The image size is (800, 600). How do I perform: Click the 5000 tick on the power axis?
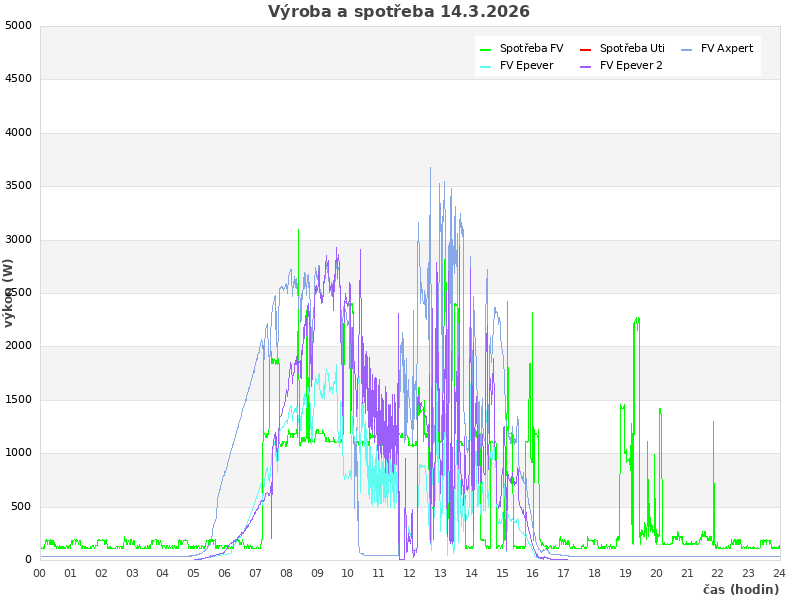[x=18, y=25]
